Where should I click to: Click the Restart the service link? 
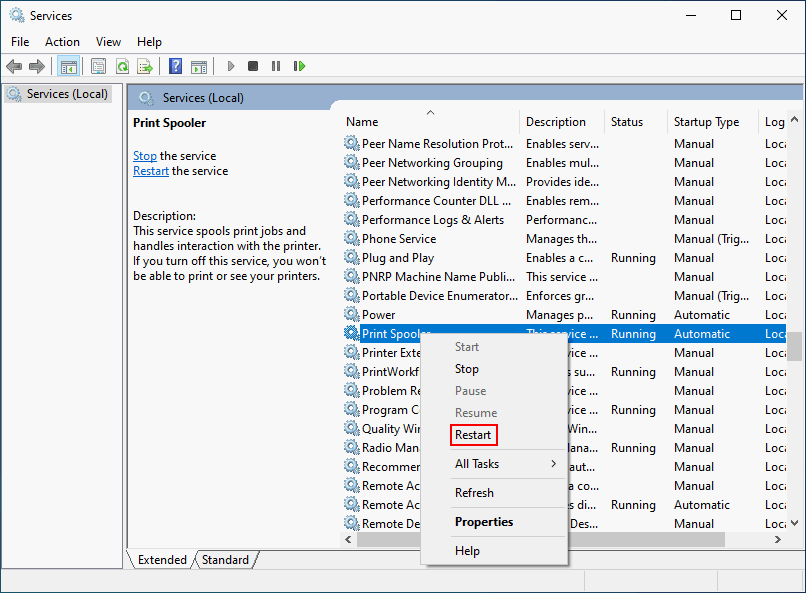pos(151,171)
